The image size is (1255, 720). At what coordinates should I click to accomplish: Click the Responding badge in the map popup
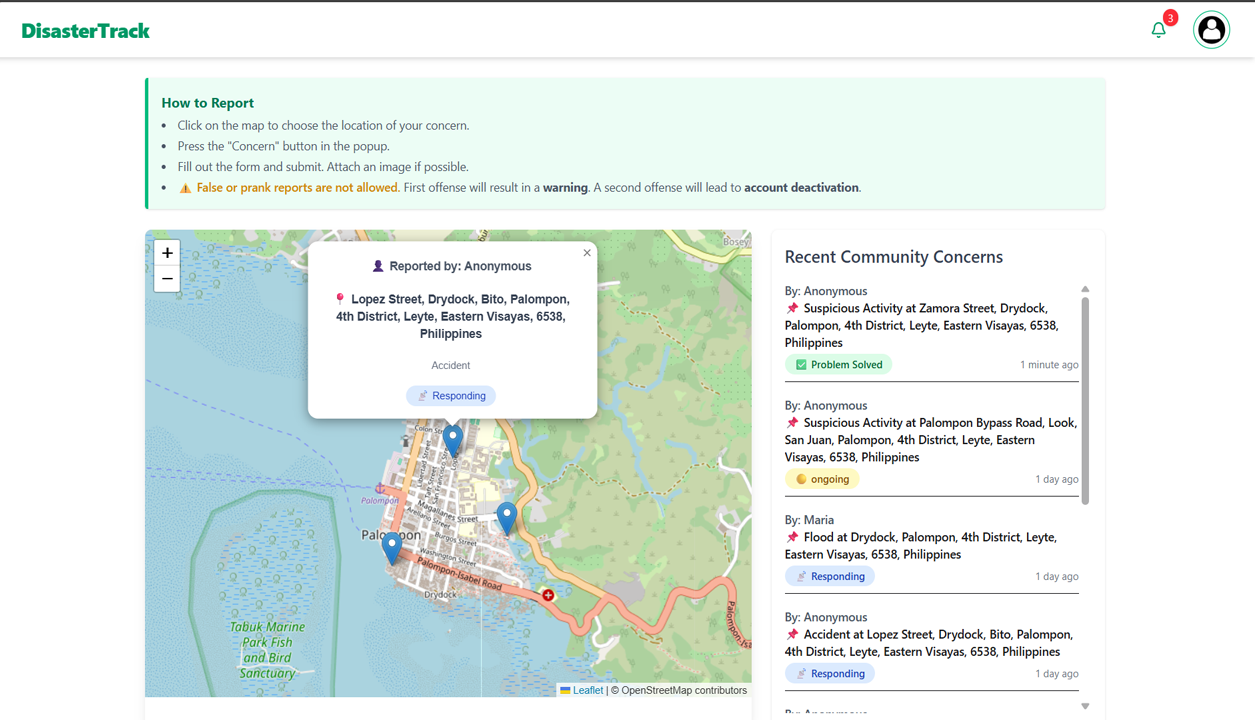click(x=451, y=396)
